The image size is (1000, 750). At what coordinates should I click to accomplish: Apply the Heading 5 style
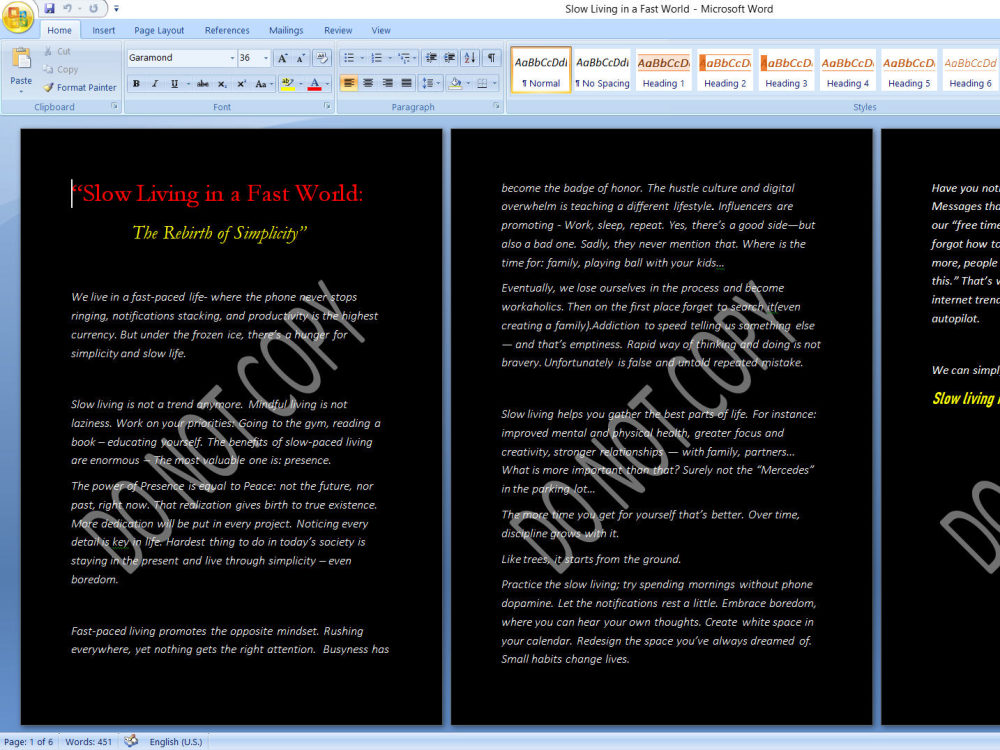pyautogui.click(x=909, y=70)
